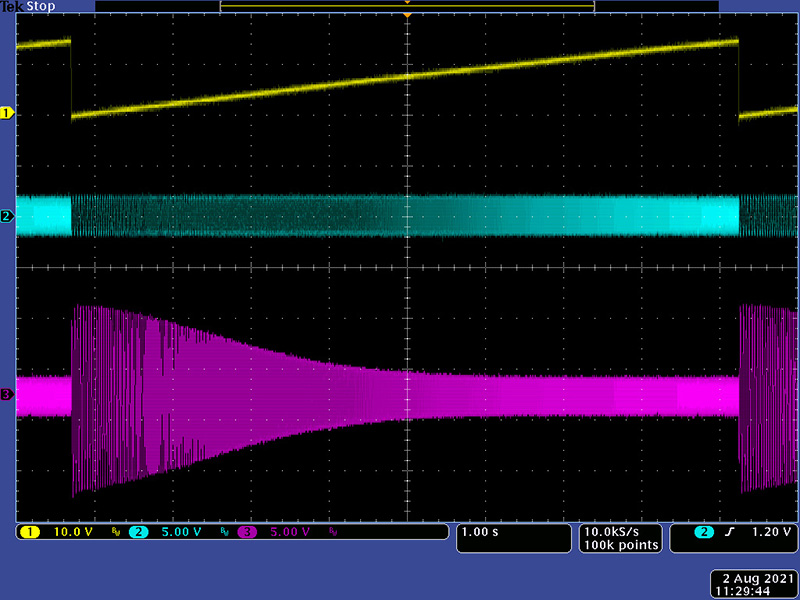Image resolution: width=800 pixels, height=600 pixels.
Task: Click the rising edge trigger slope icon
Action: (729, 532)
